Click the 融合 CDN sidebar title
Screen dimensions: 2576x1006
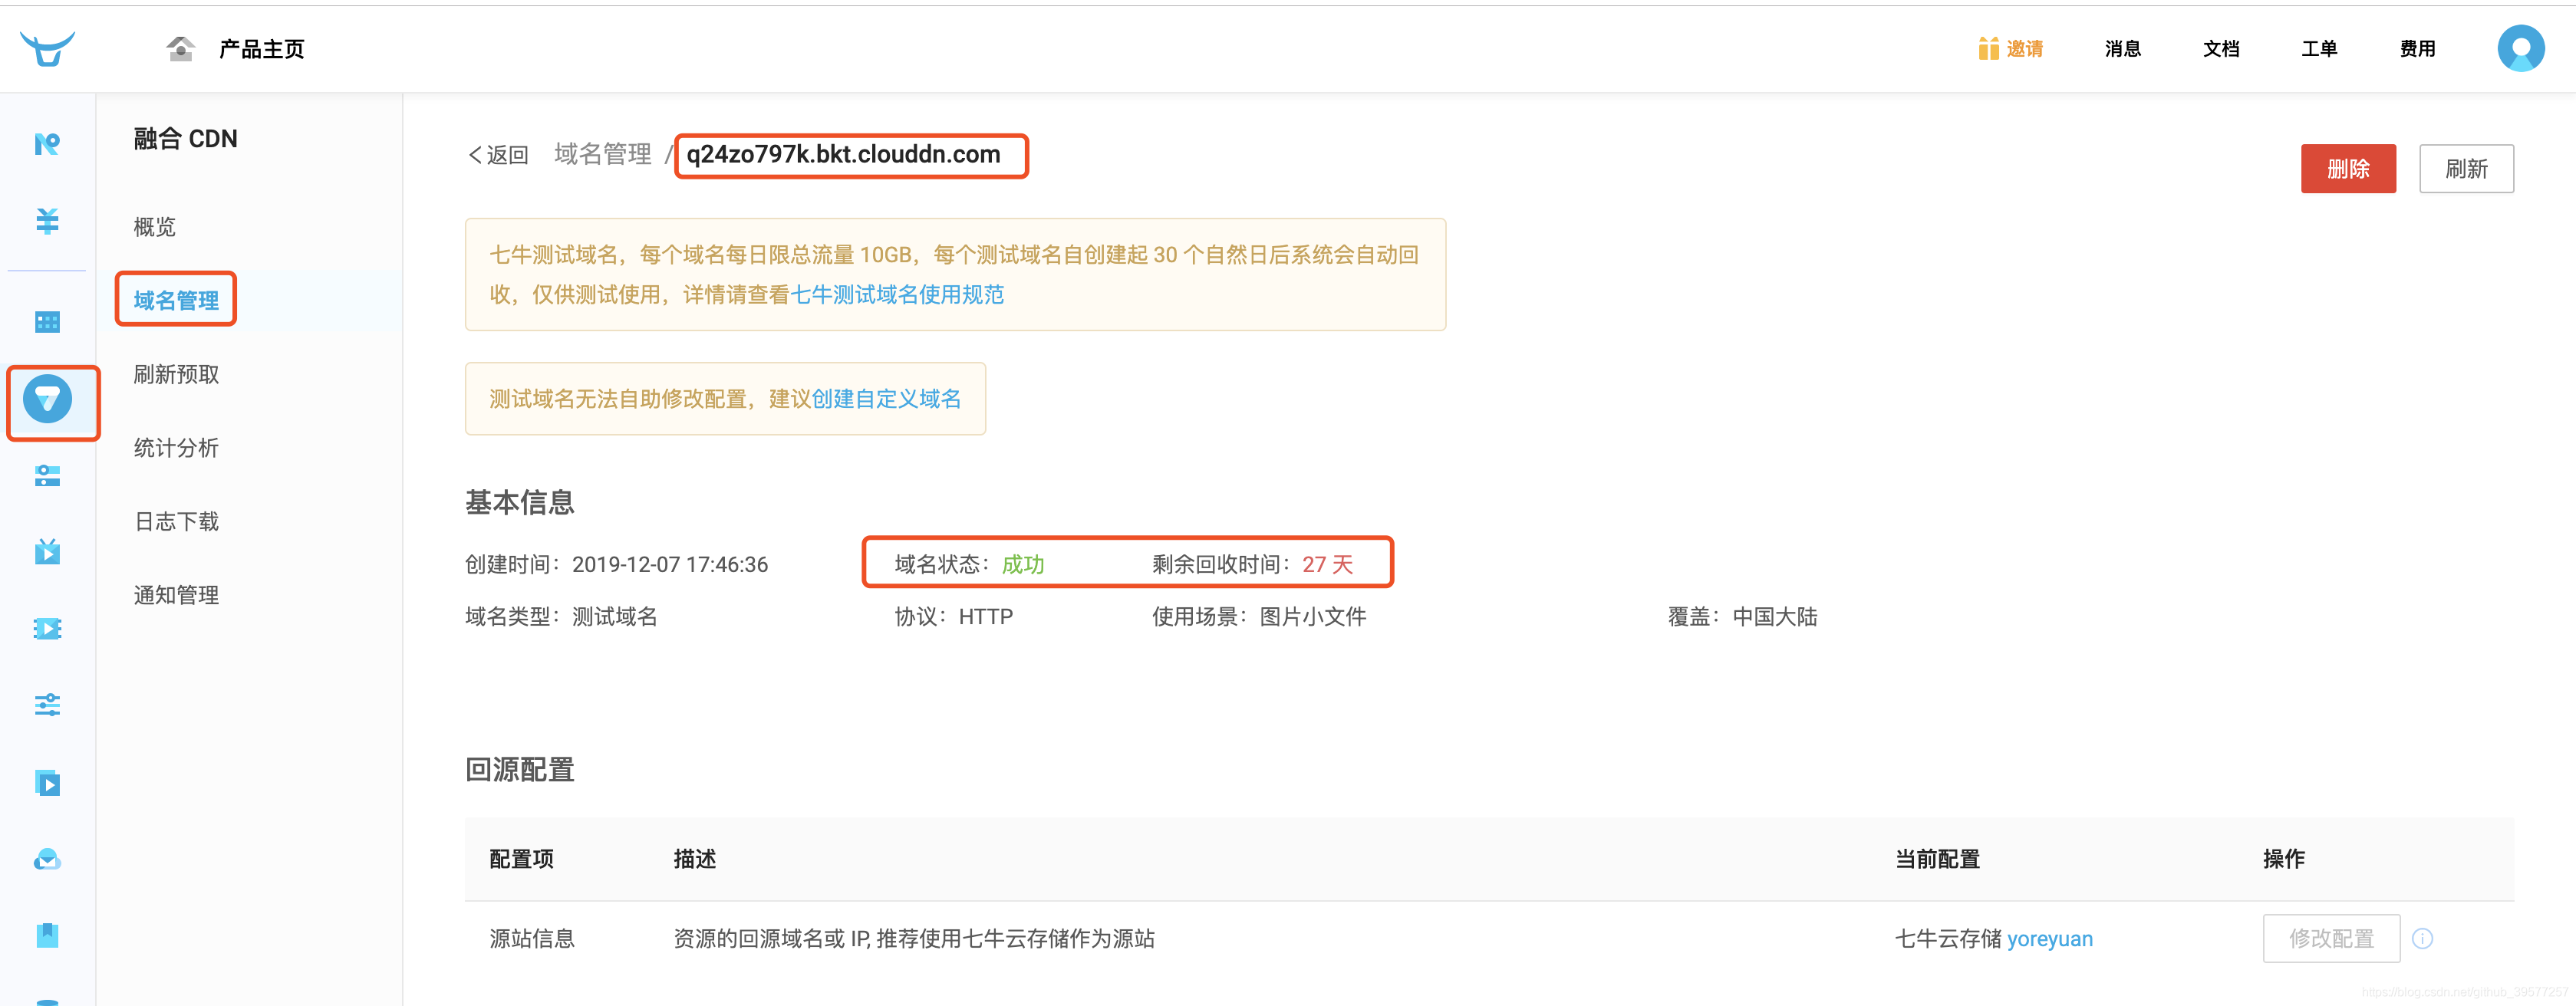(x=185, y=138)
